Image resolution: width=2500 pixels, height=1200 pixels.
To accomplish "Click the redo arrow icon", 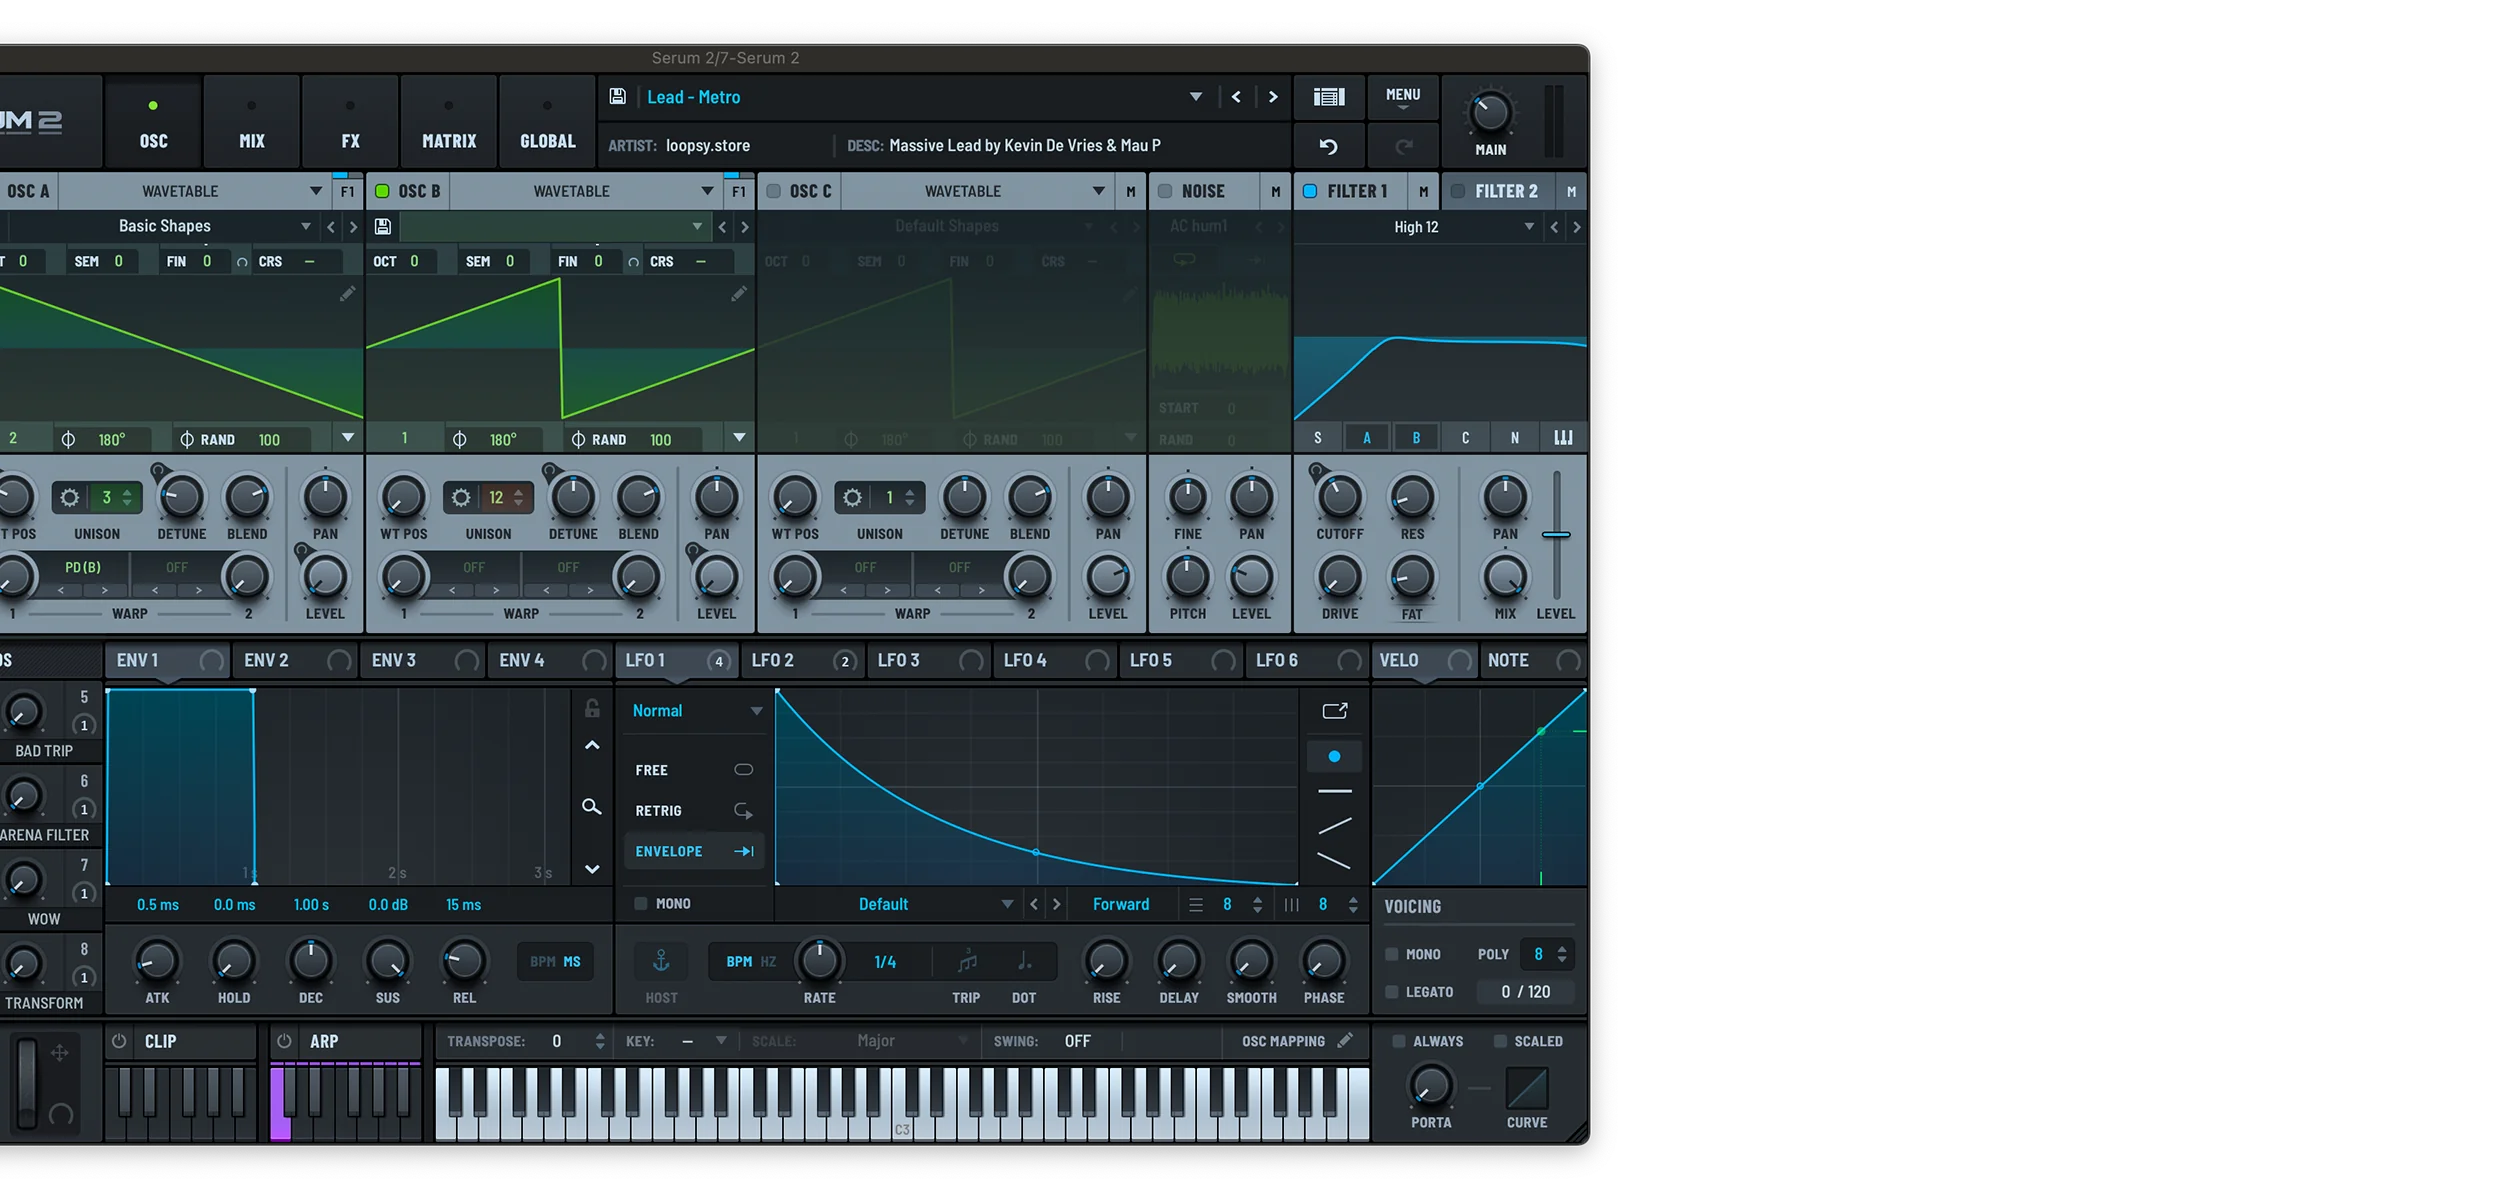I will point(1404,147).
